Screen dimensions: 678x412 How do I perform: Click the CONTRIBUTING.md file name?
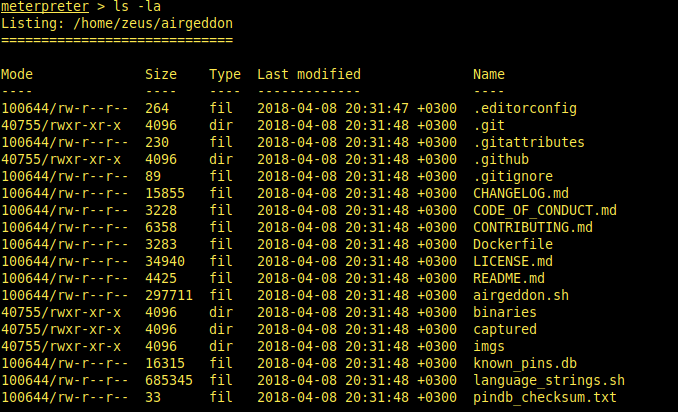pyautogui.click(x=533, y=227)
